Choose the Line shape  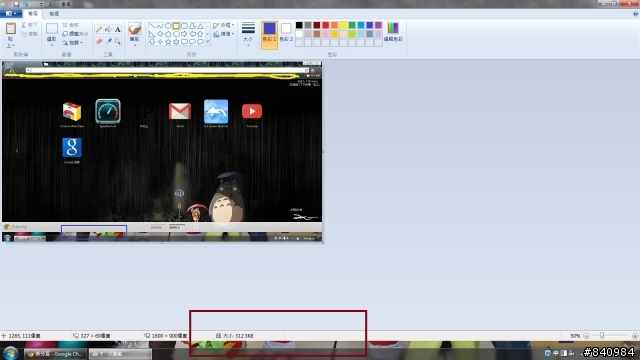click(x=152, y=26)
